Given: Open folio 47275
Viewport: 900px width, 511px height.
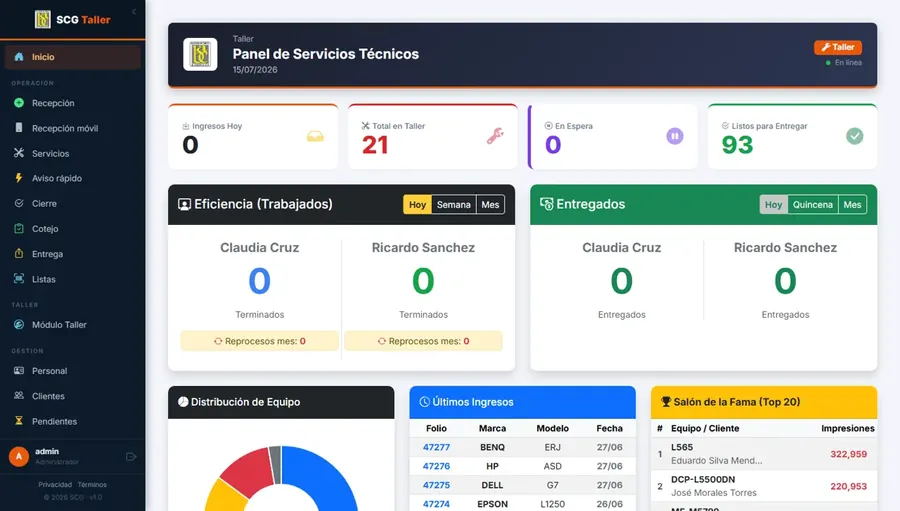Looking at the screenshot, I should coord(436,485).
